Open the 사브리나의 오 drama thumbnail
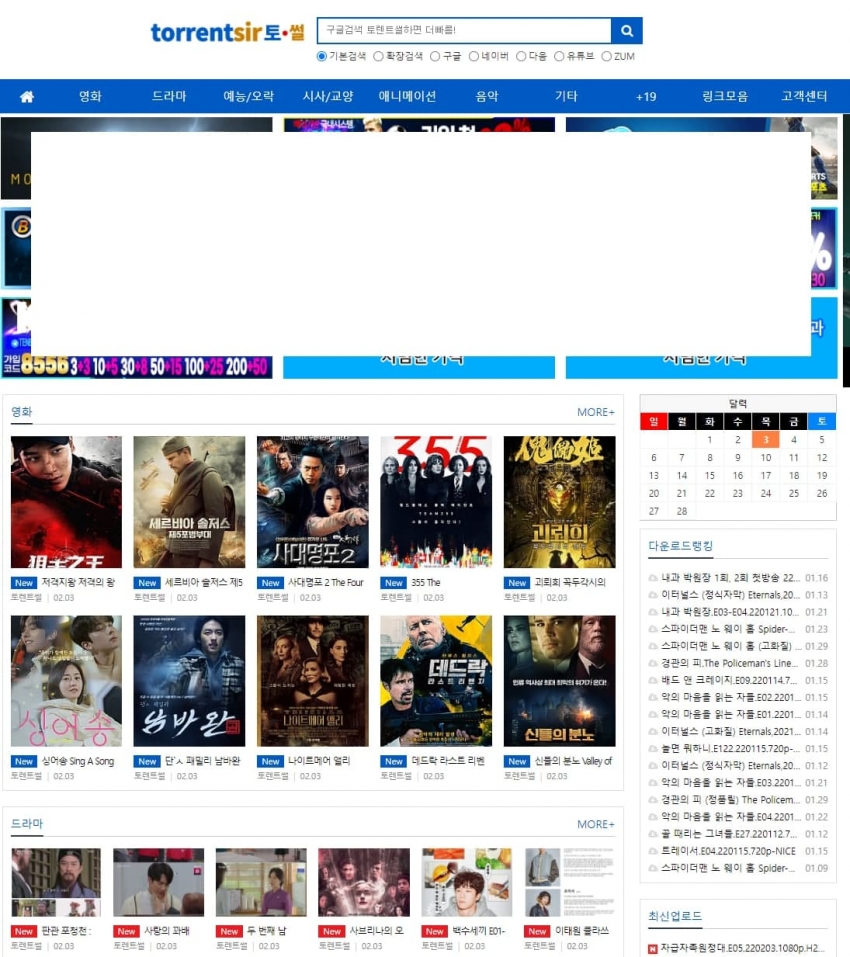The width and height of the screenshot is (850, 957). pyautogui.click(x=364, y=883)
